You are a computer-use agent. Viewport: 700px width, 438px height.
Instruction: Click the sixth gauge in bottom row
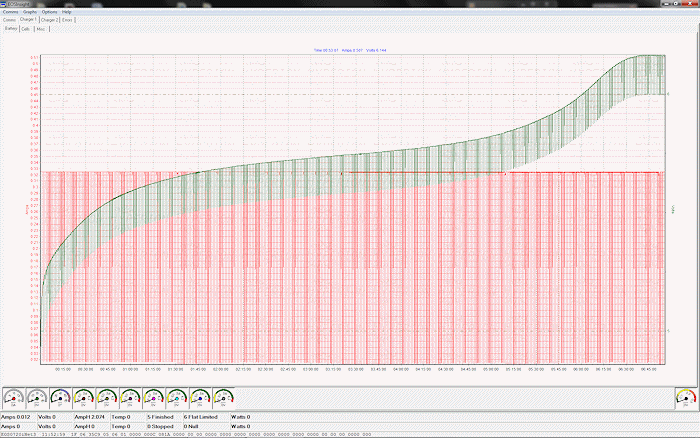[x=130, y=397]
